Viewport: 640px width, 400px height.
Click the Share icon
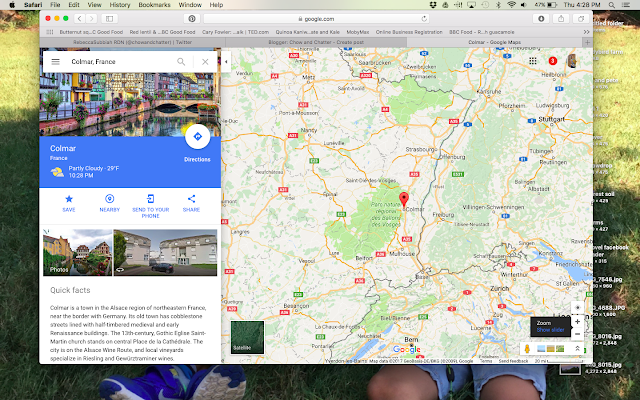(x=191, y=199)
